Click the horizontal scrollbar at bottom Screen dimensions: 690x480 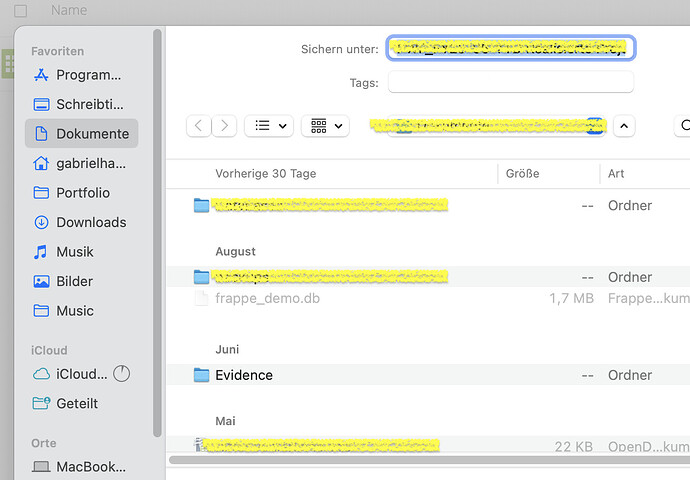[x=420, y=461]
